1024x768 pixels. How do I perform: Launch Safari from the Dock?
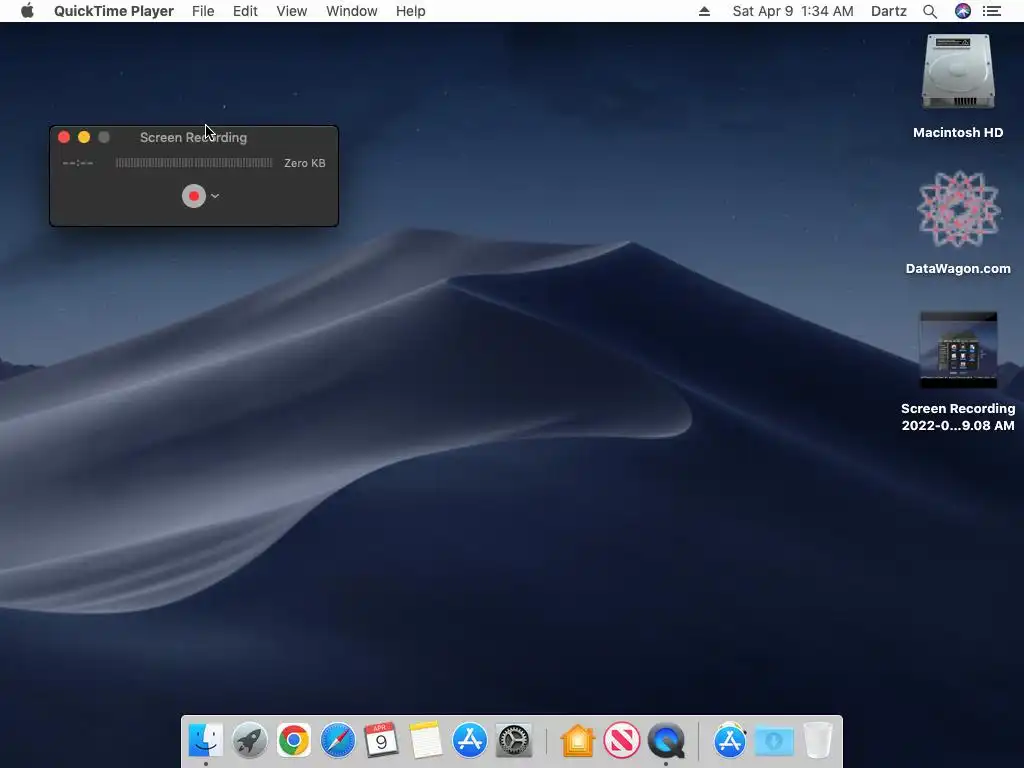338,741
